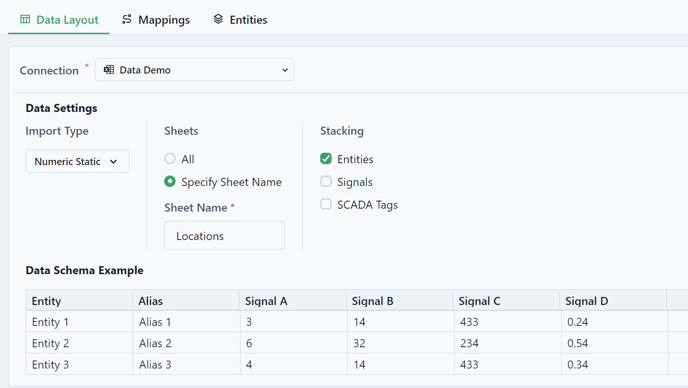Image resolution: width=688 pixels, height=388 pixels.
Task: Expand the Connection dropdown chevron
Action: (285, 70)
